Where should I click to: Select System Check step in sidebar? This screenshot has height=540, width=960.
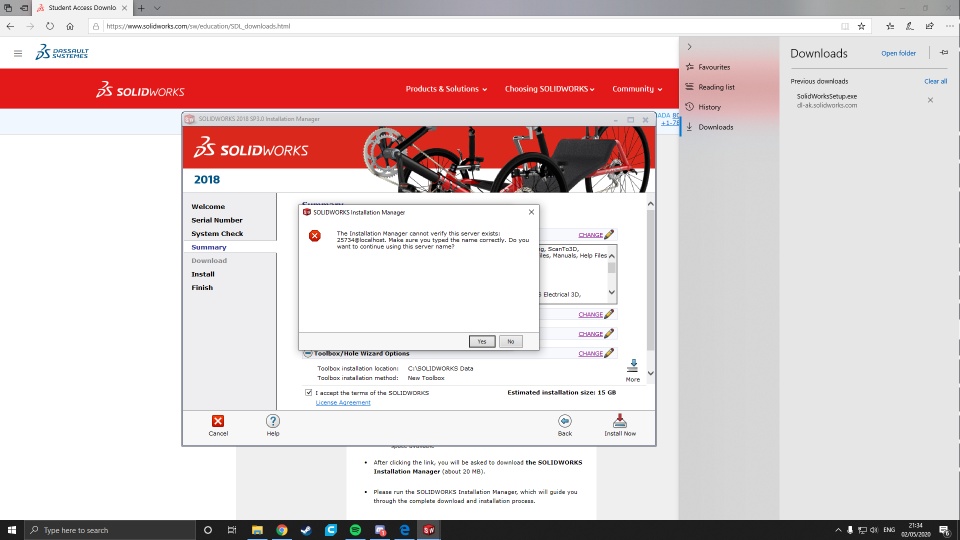click(217, 233)
